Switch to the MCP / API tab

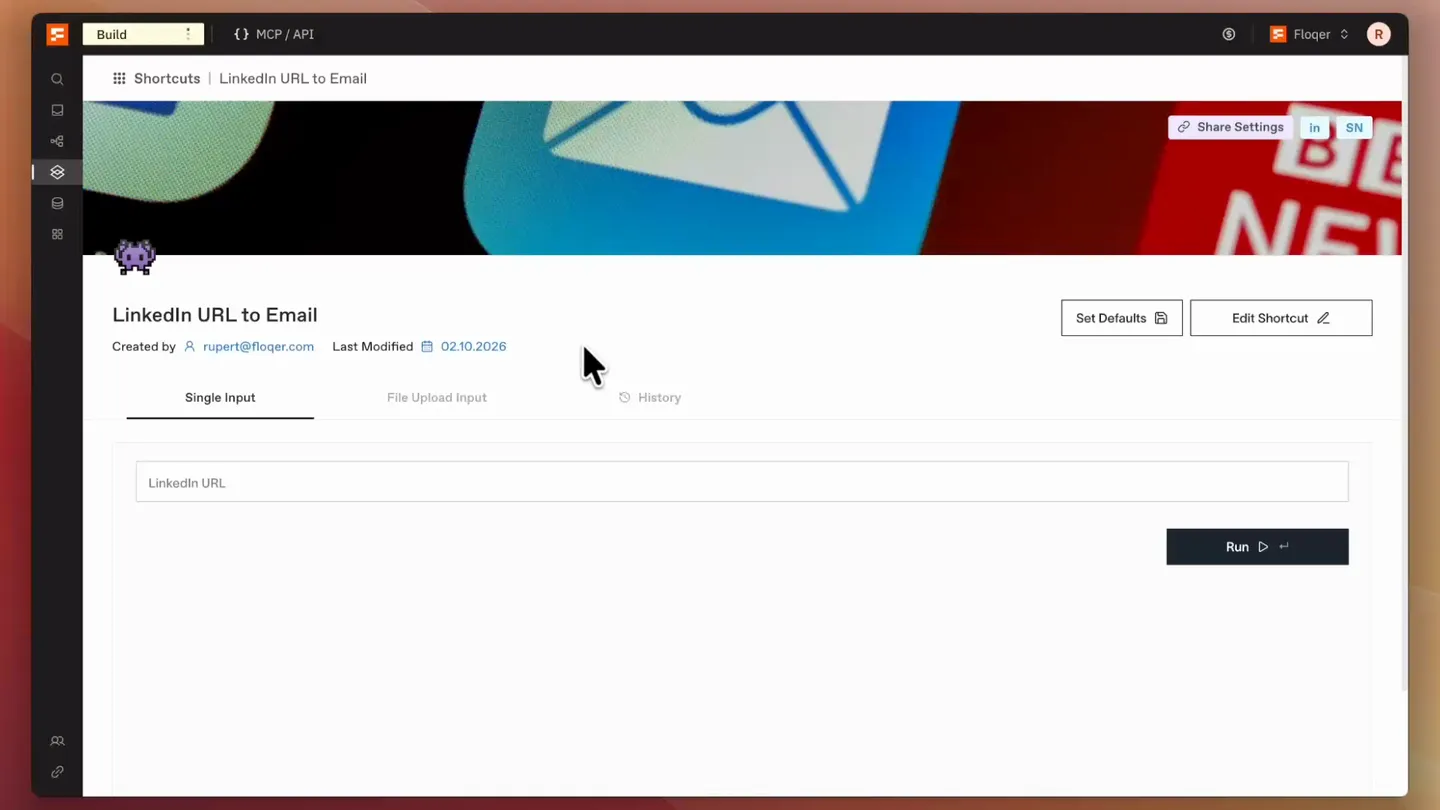274,34
